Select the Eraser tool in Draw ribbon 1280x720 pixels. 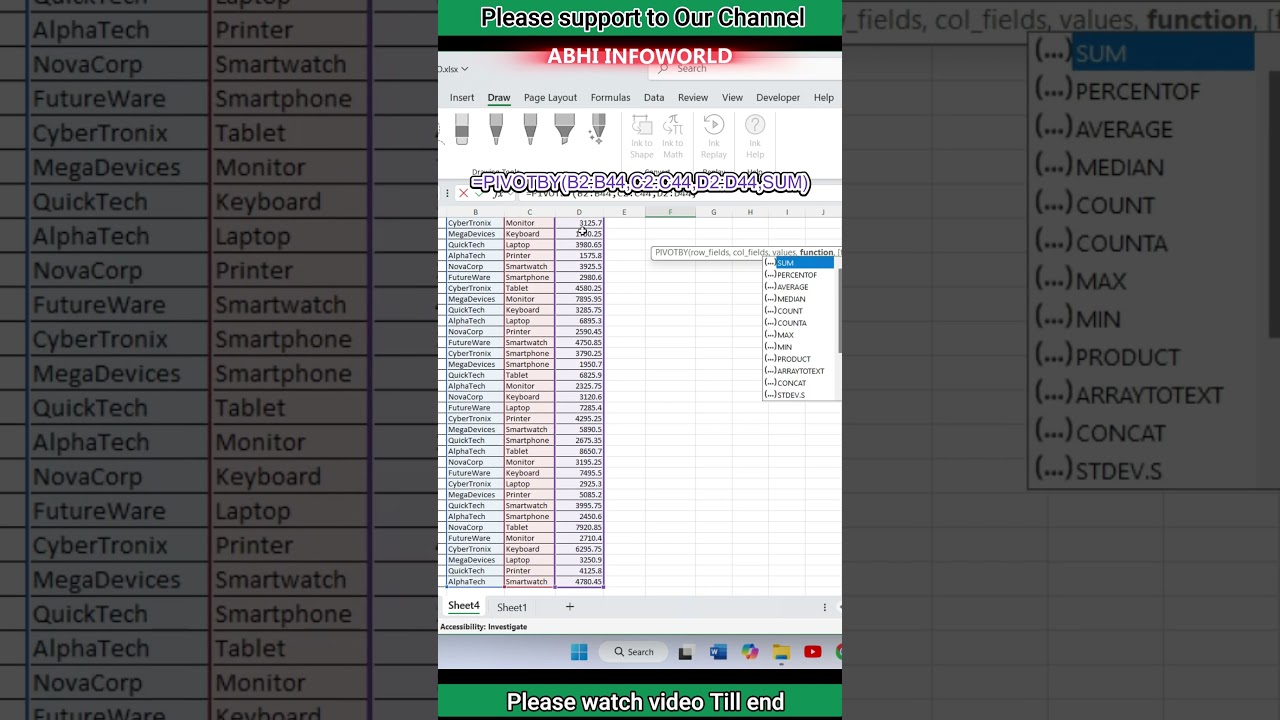[461, 130]
